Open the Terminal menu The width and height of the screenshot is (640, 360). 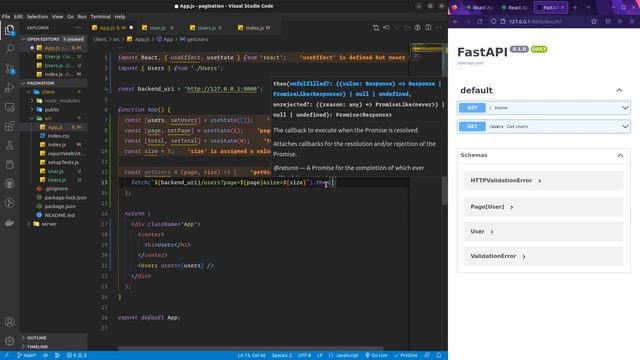tap(100, 17)
